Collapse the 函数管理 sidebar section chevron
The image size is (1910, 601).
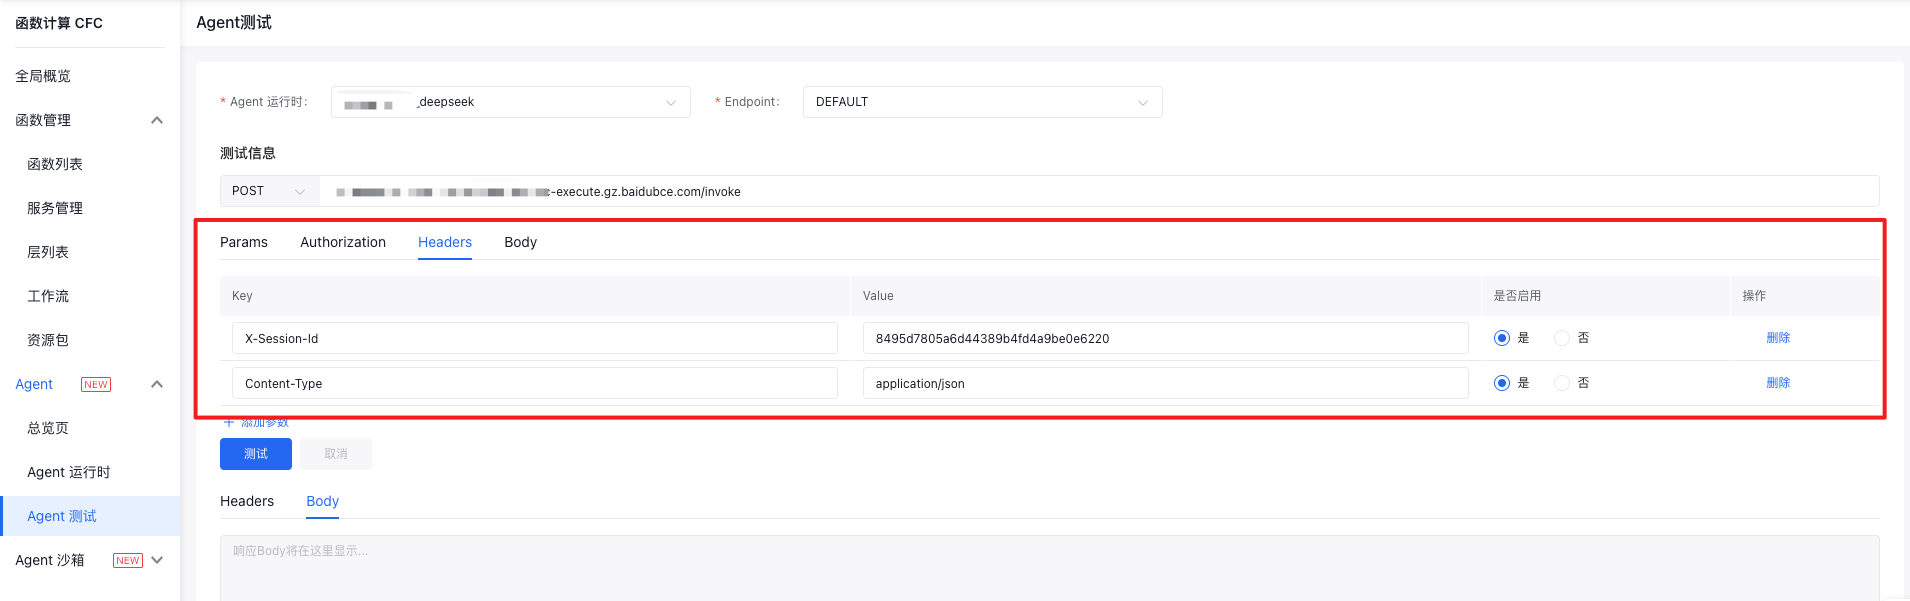coord(157,120)
